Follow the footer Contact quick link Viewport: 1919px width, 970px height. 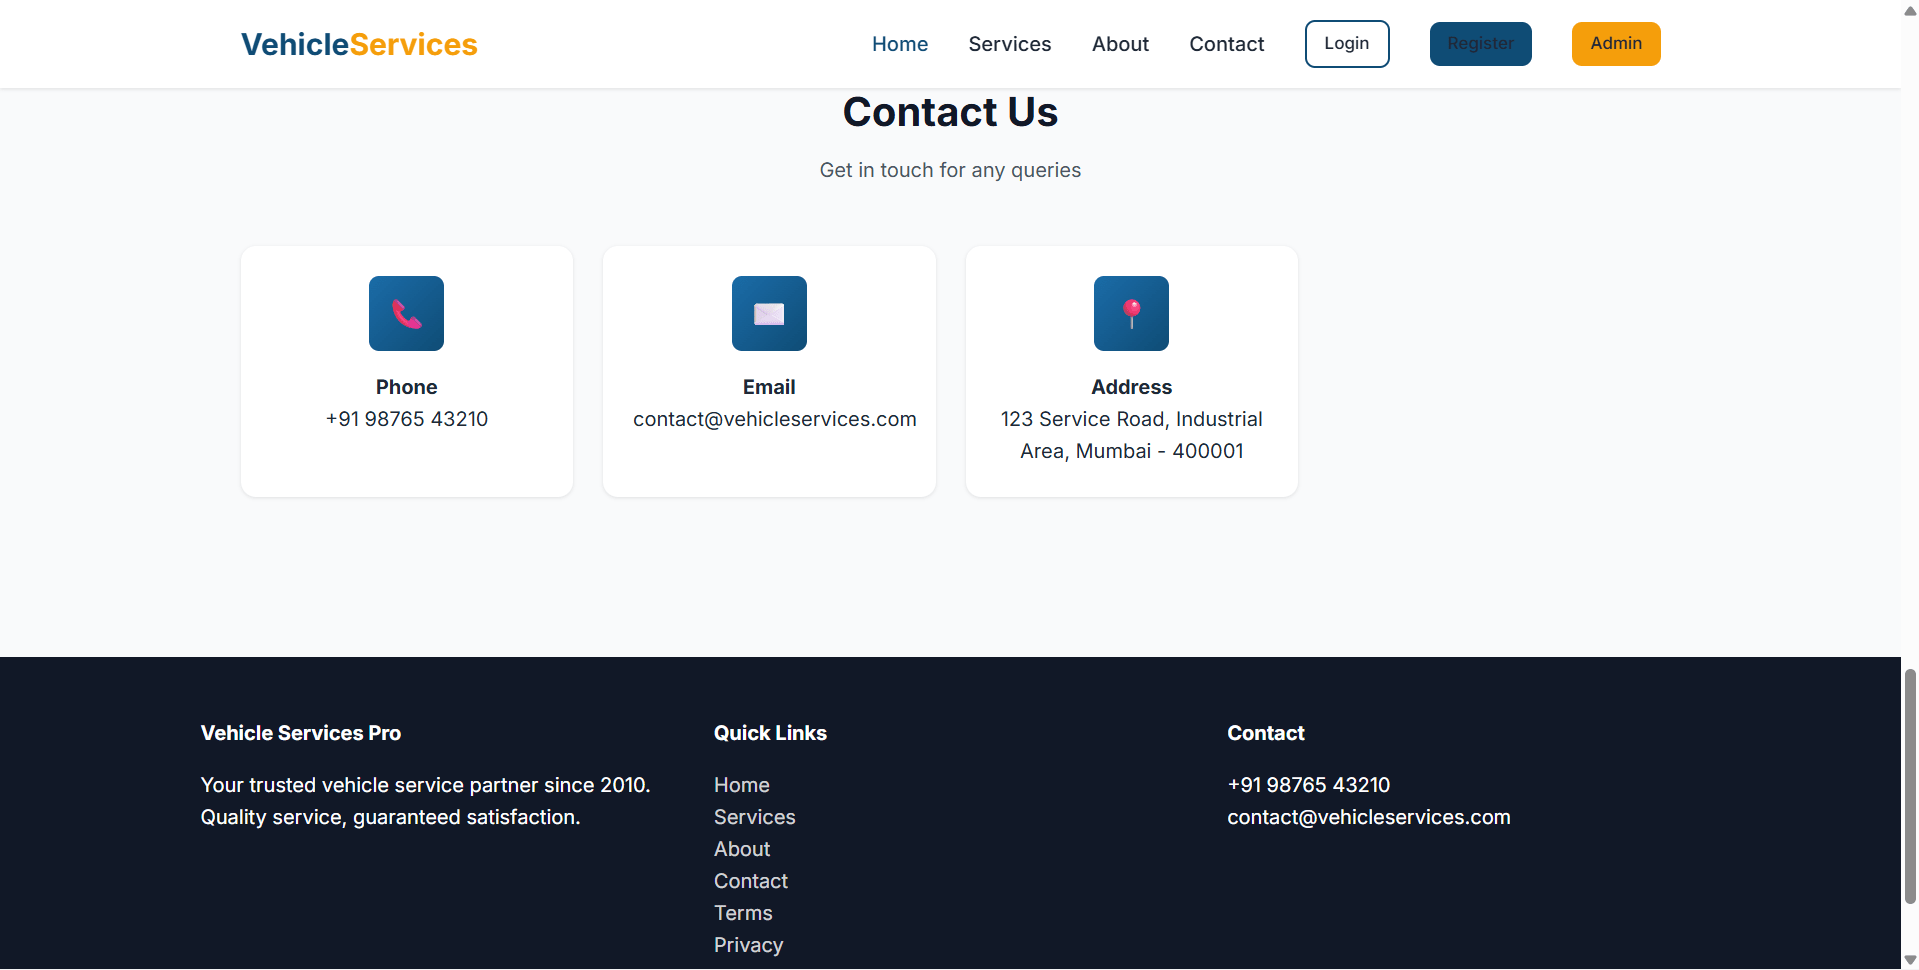tap(751, 881)
